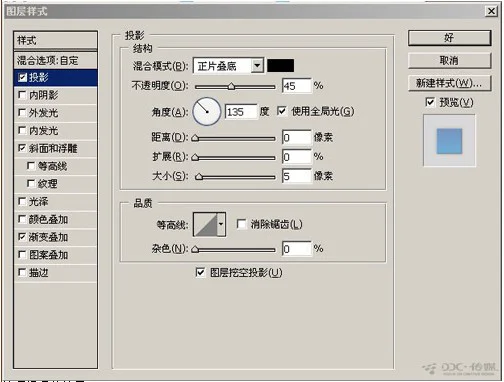Uncheck 图层挖空投影 checkbox
504x382 pixels.
coord(200,272)
